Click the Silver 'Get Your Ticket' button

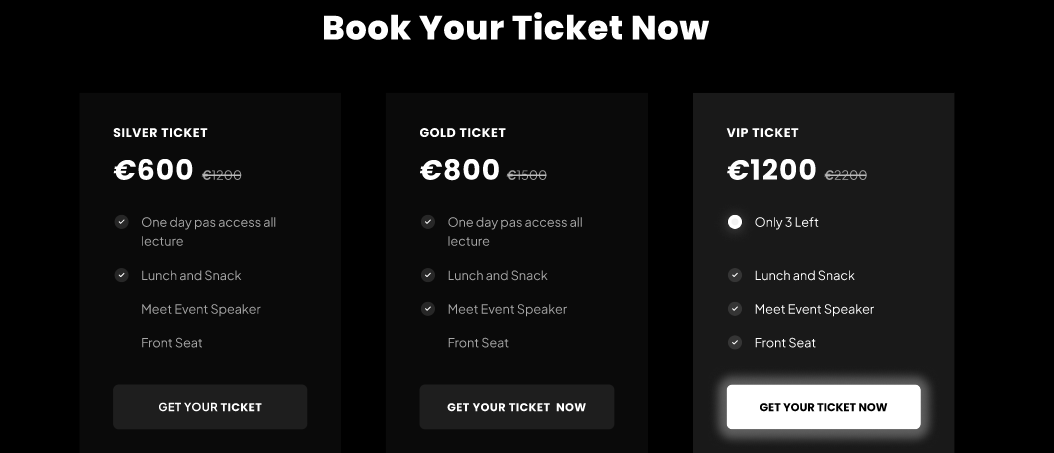tap(210, 407)
